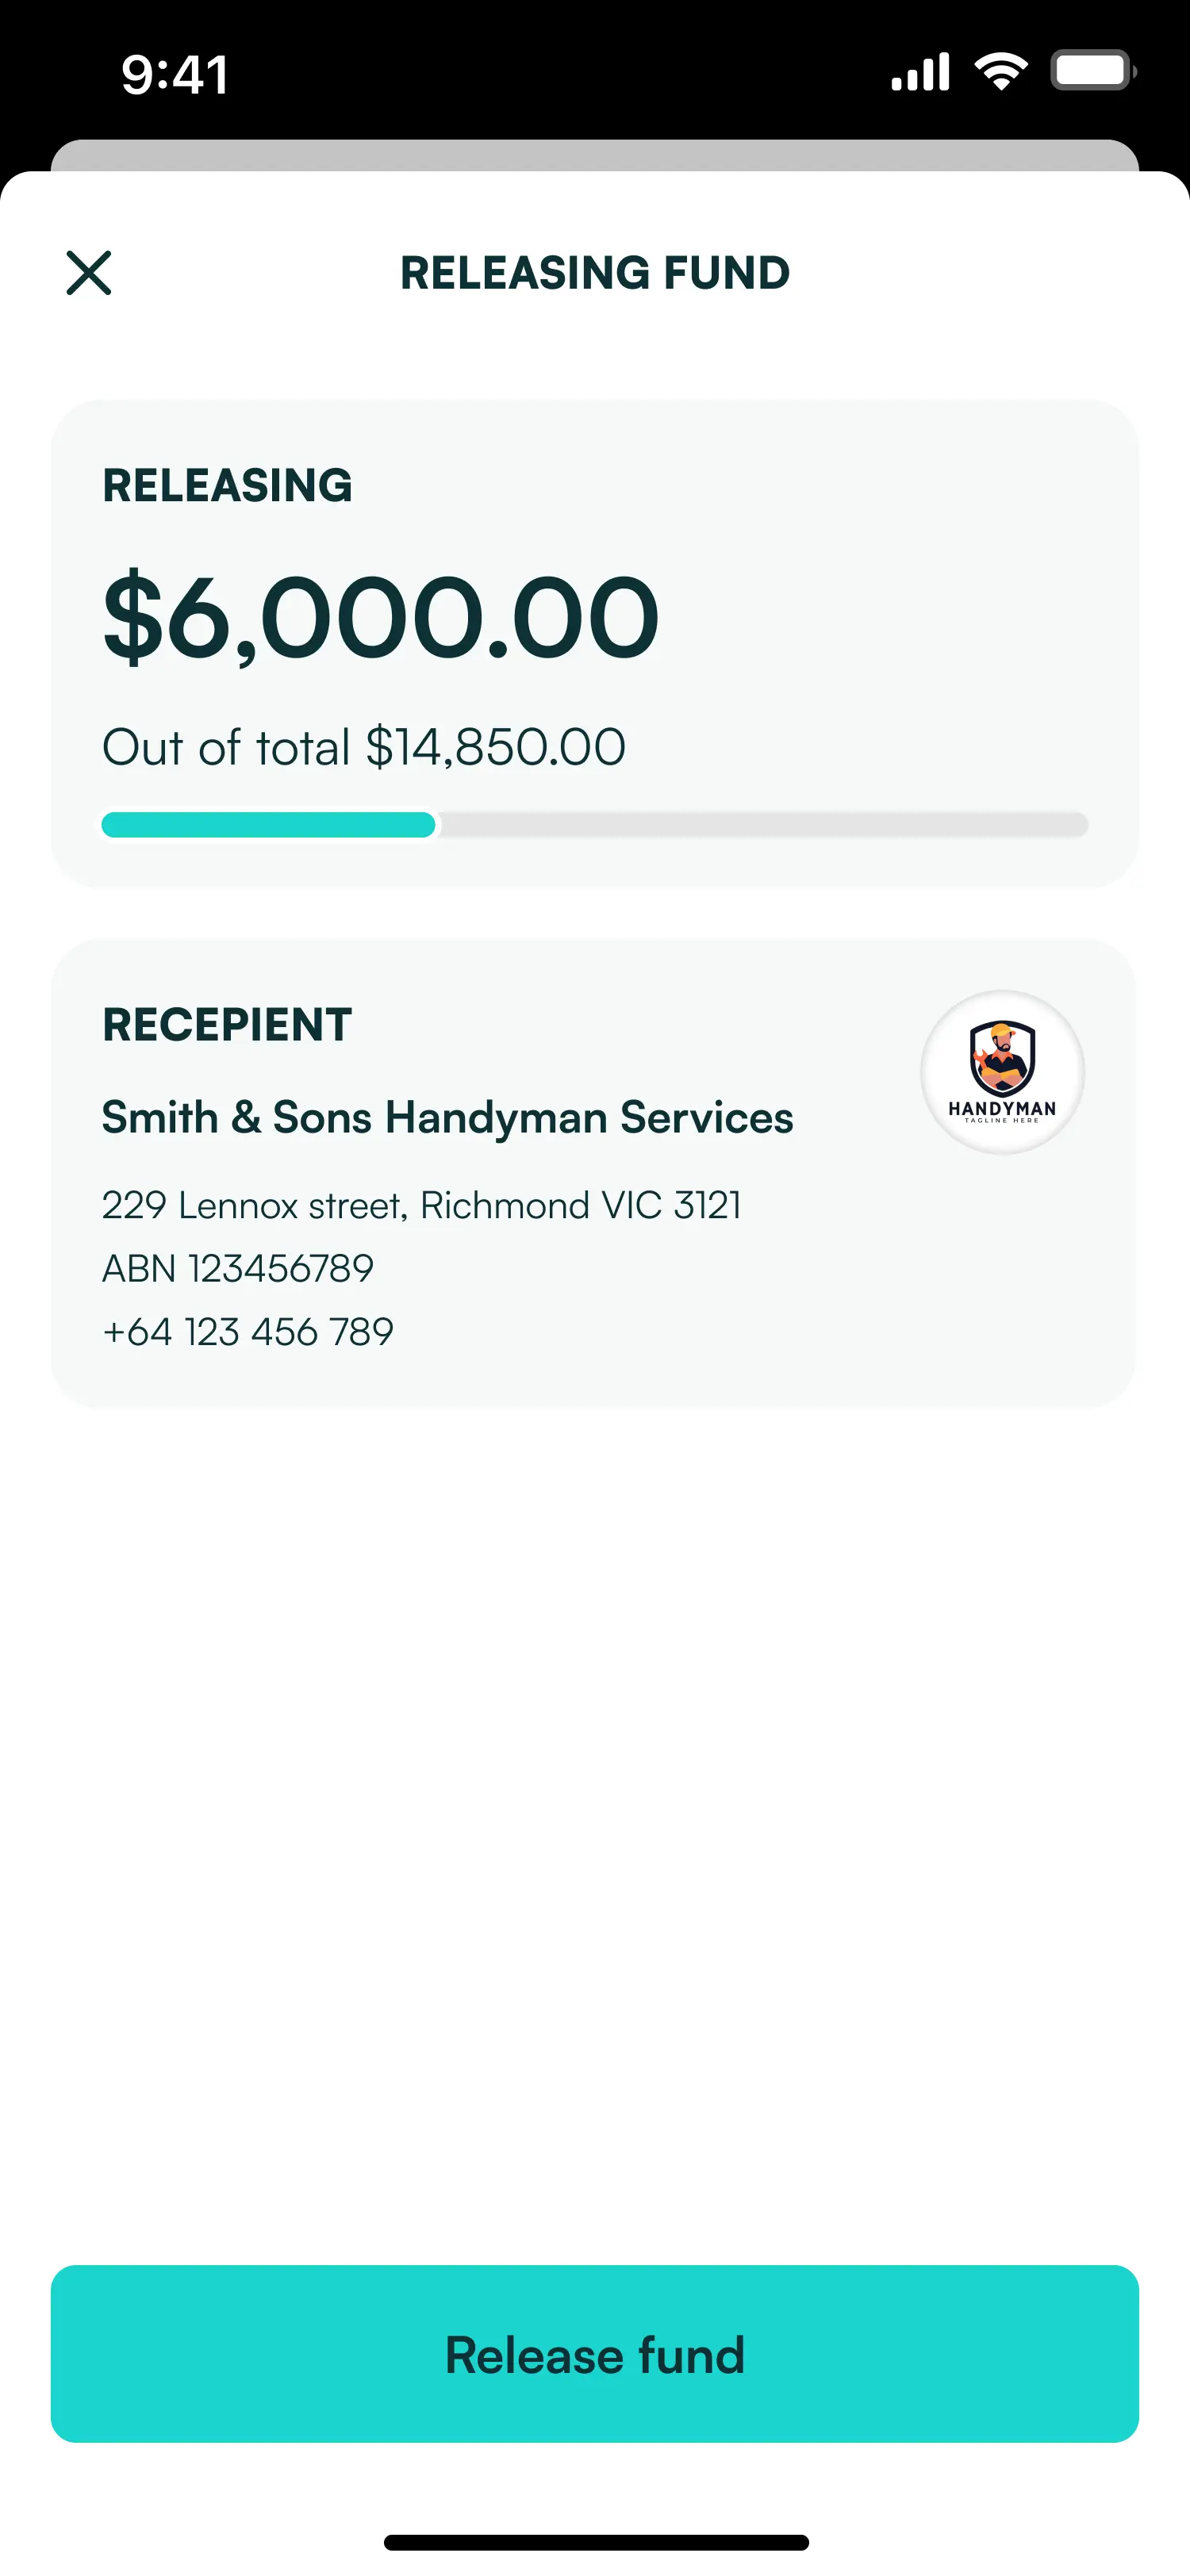Open Smith & Sons Handyman Services name
Screen dimensions: 1190x2576
[447, 1117]
